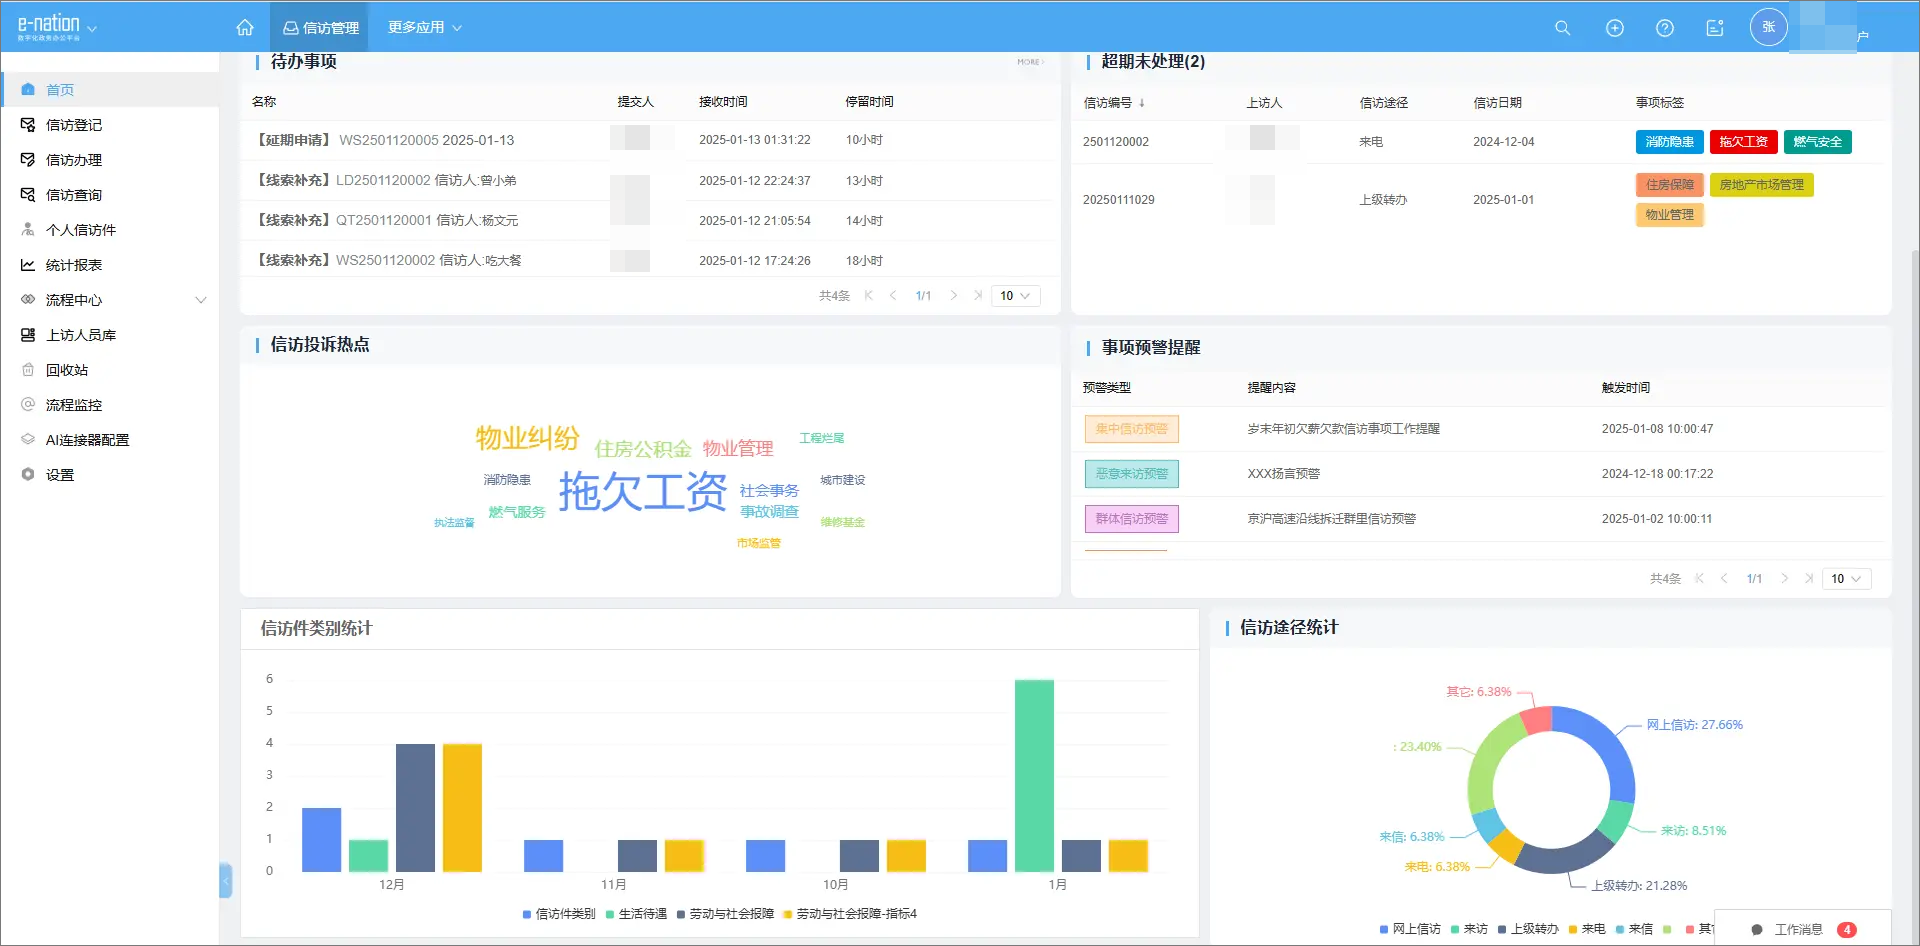
Task: Click the 流程监控 sidebar icon
Action: click(28, 405)
